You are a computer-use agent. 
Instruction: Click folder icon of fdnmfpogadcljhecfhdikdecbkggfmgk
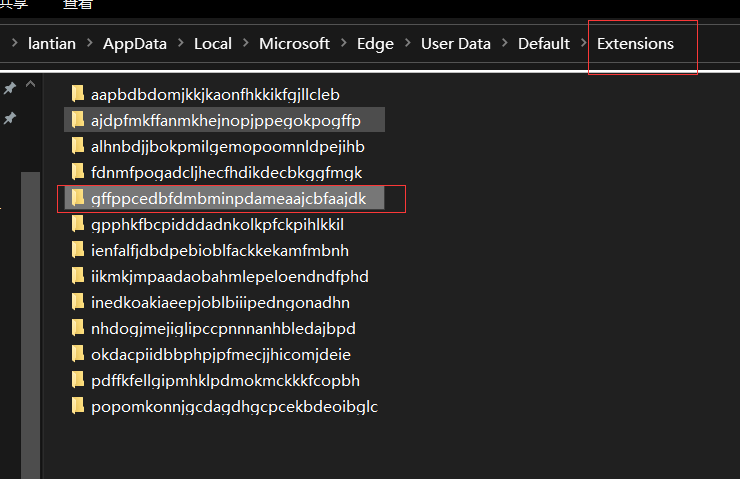[78, 171]
